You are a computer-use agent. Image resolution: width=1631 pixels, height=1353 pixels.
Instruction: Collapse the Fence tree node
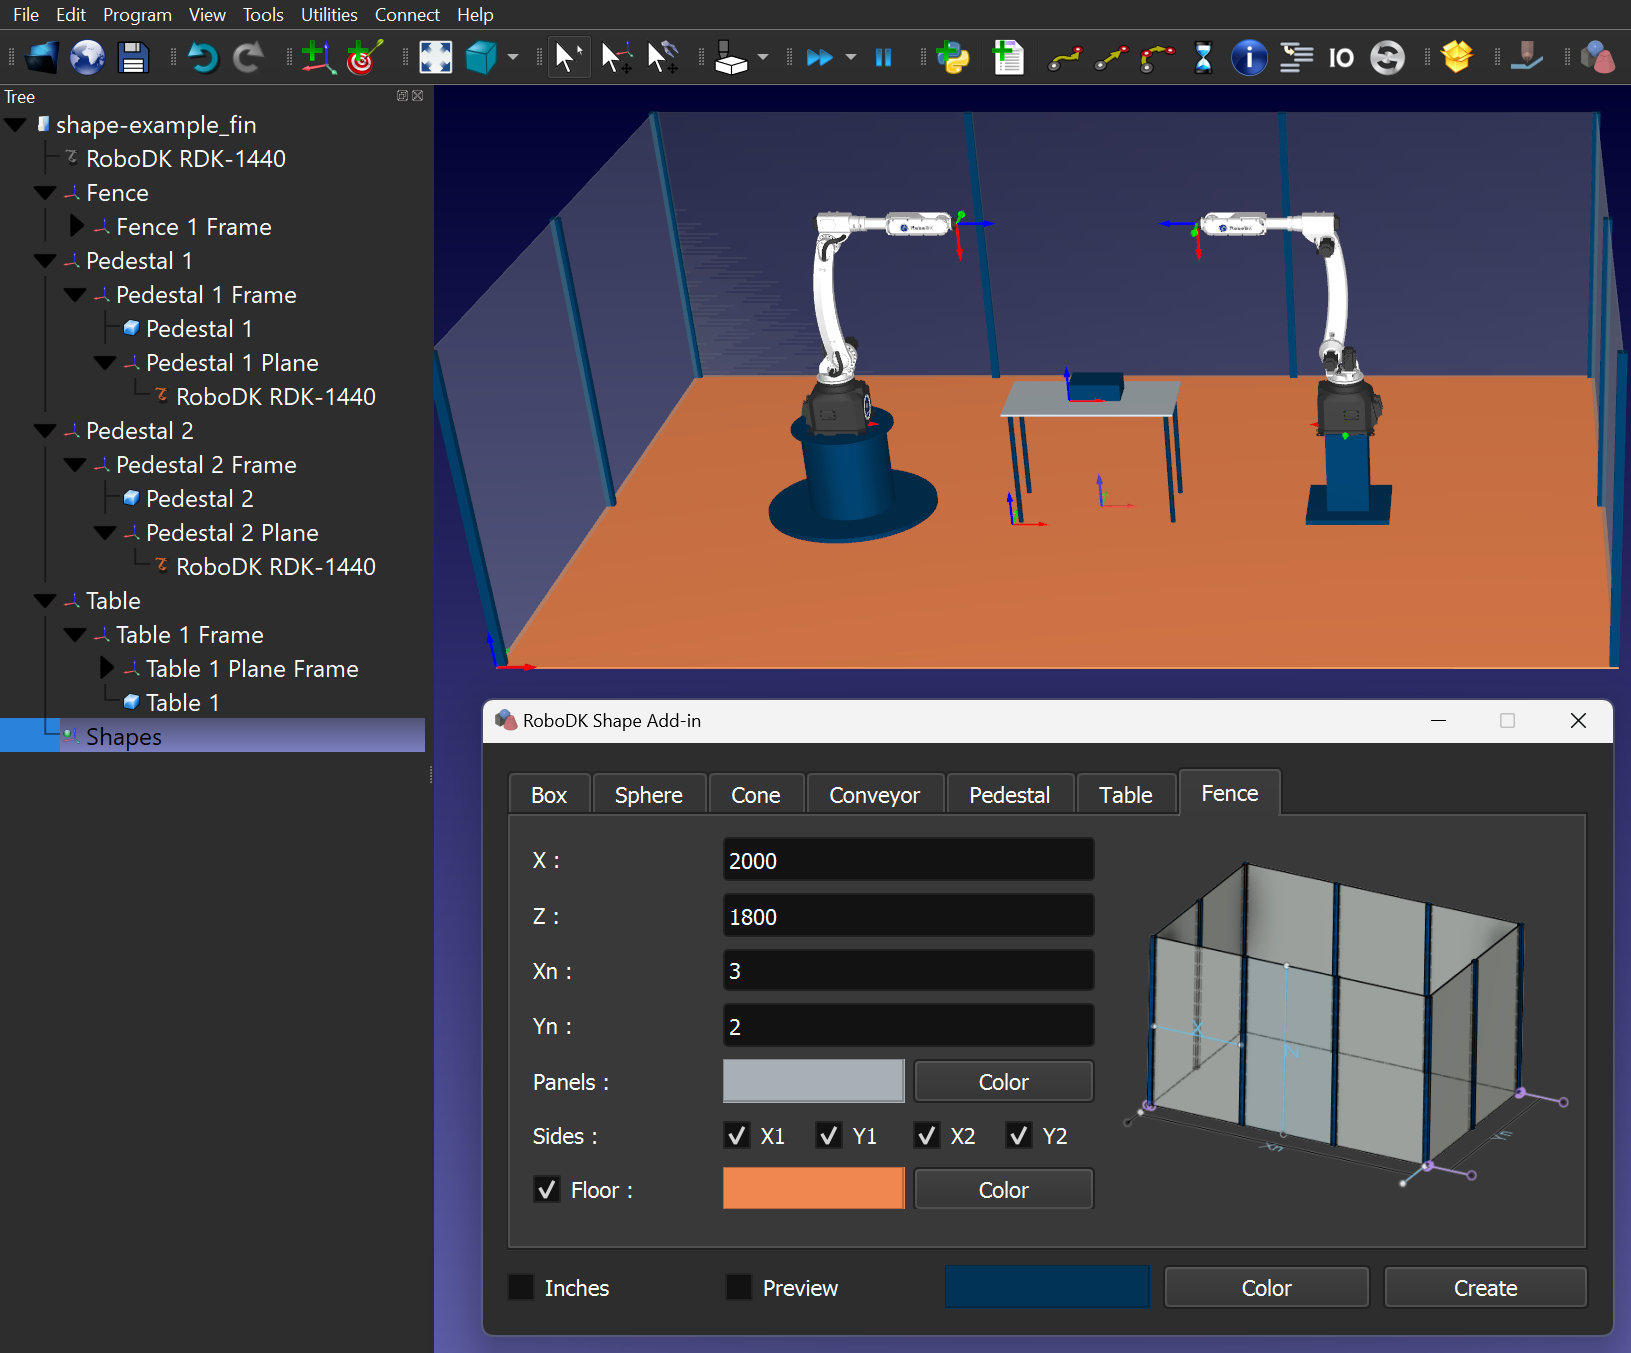pyautogui.click(x=45, y=192)
